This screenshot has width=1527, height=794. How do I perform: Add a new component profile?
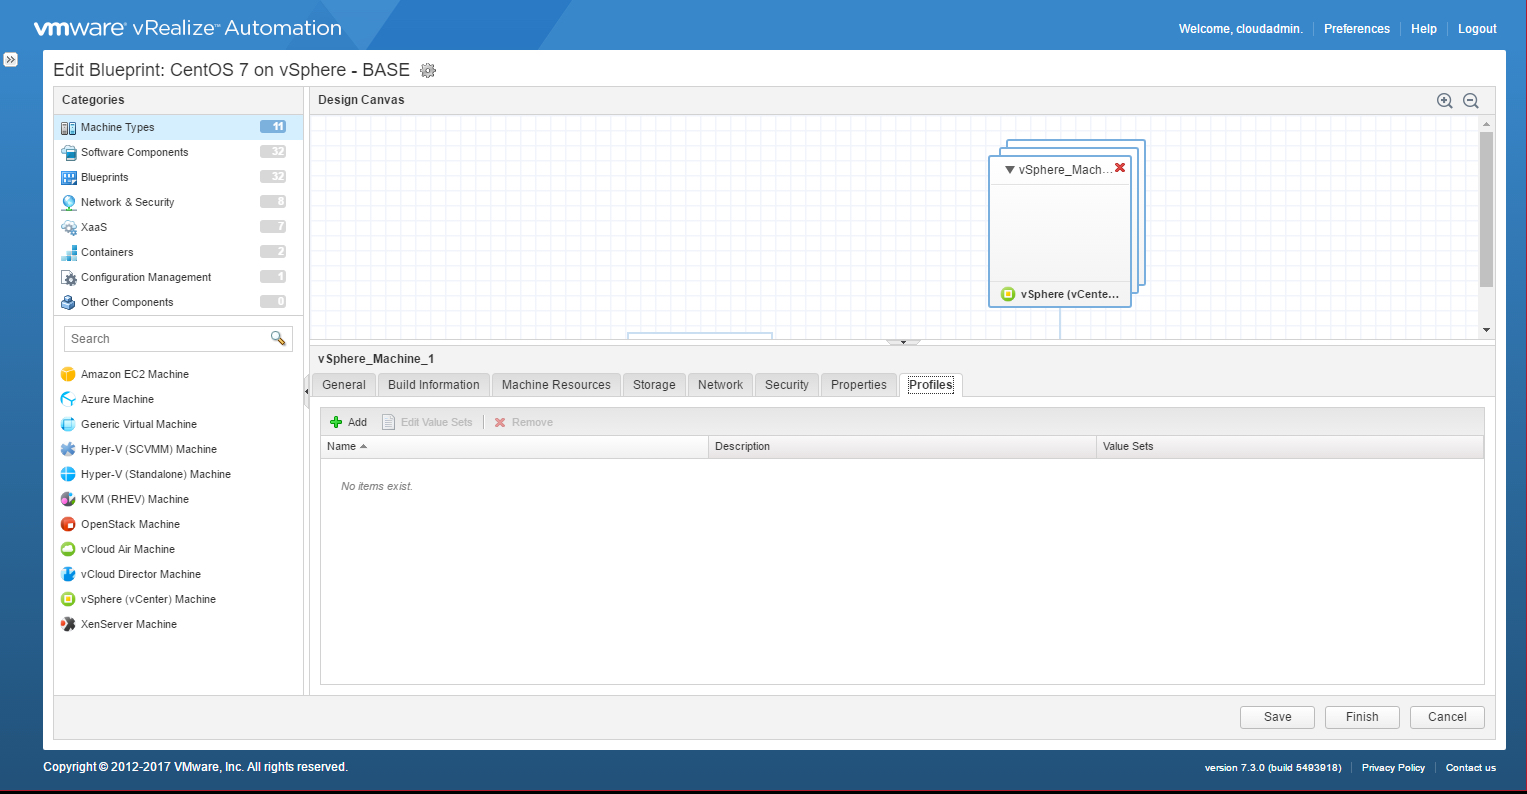point(349,422)
